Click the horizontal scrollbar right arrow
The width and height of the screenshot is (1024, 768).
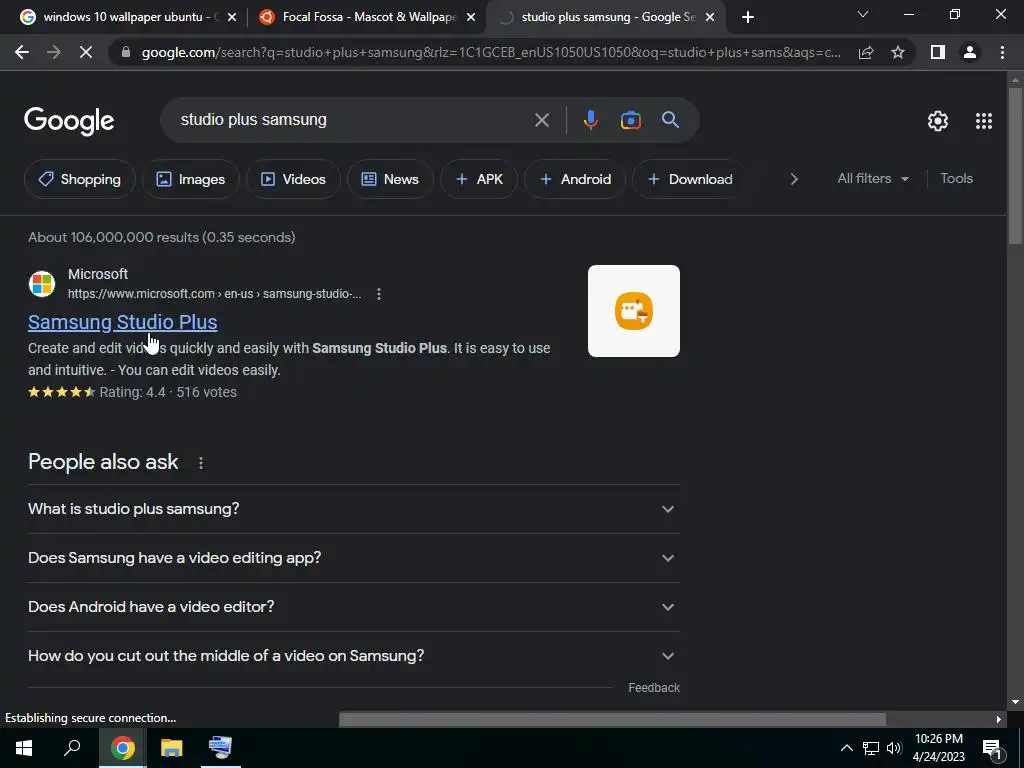click(999, 719)
